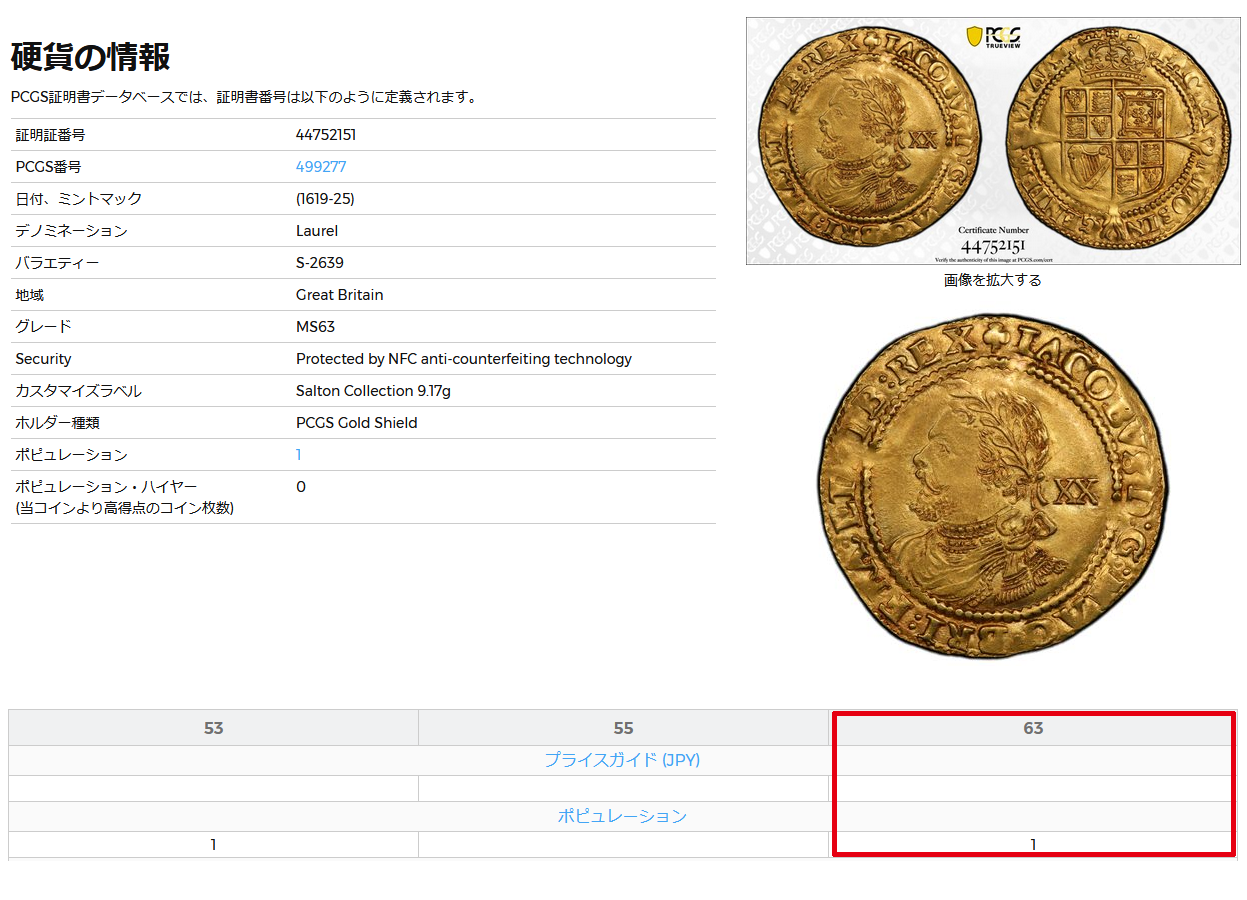
Task: Click population count under grade 63
Action: click(1033, 845)
